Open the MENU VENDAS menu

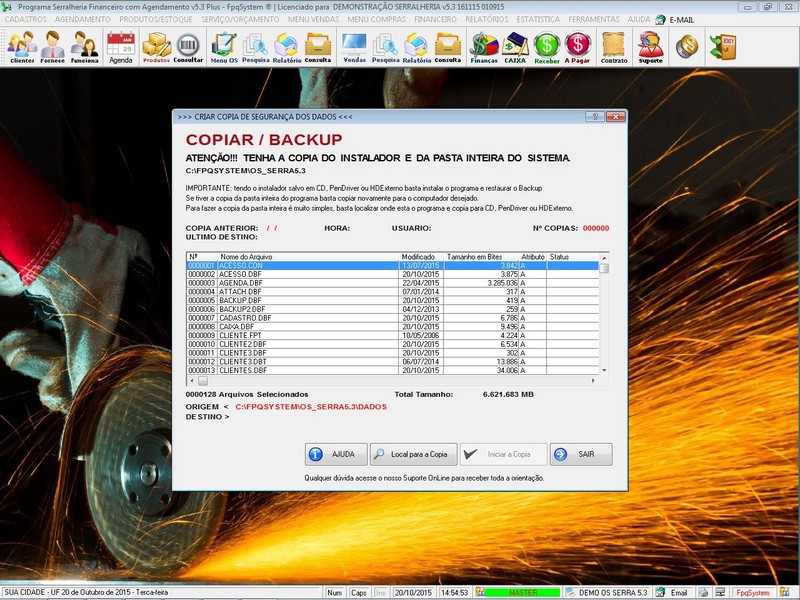[313, 19]
